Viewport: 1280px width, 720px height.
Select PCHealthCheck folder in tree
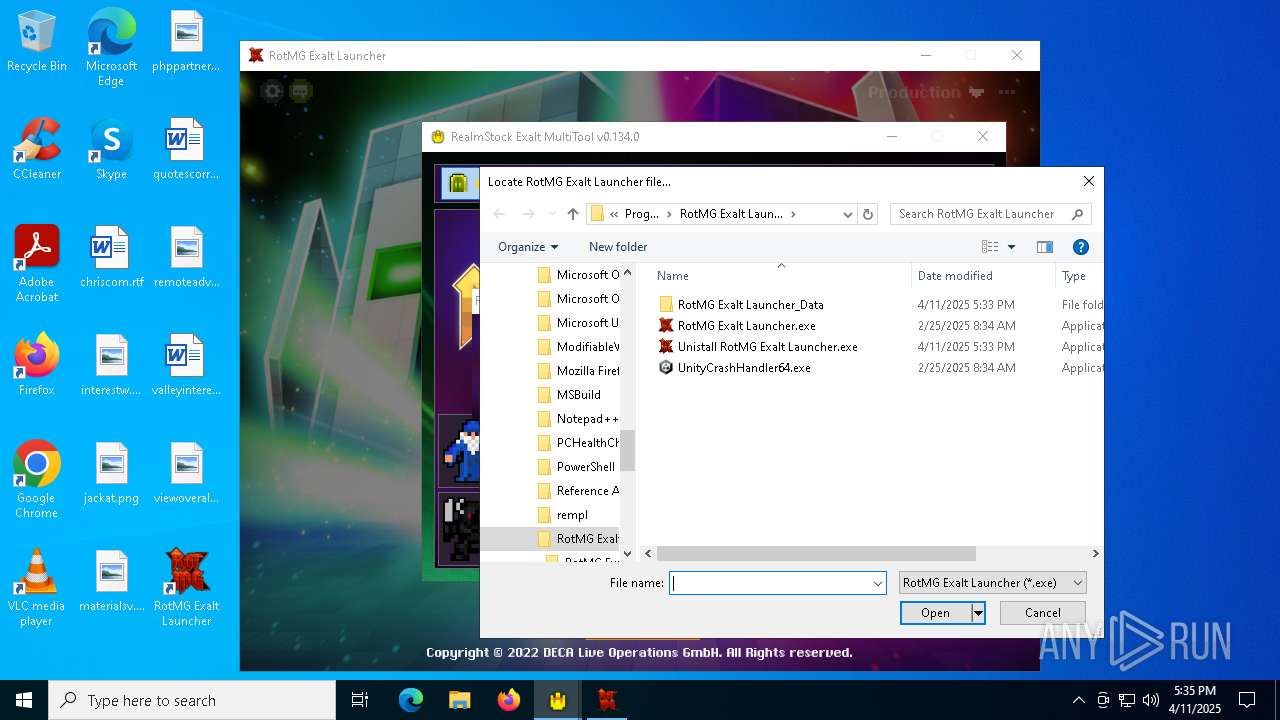(578, 443)
